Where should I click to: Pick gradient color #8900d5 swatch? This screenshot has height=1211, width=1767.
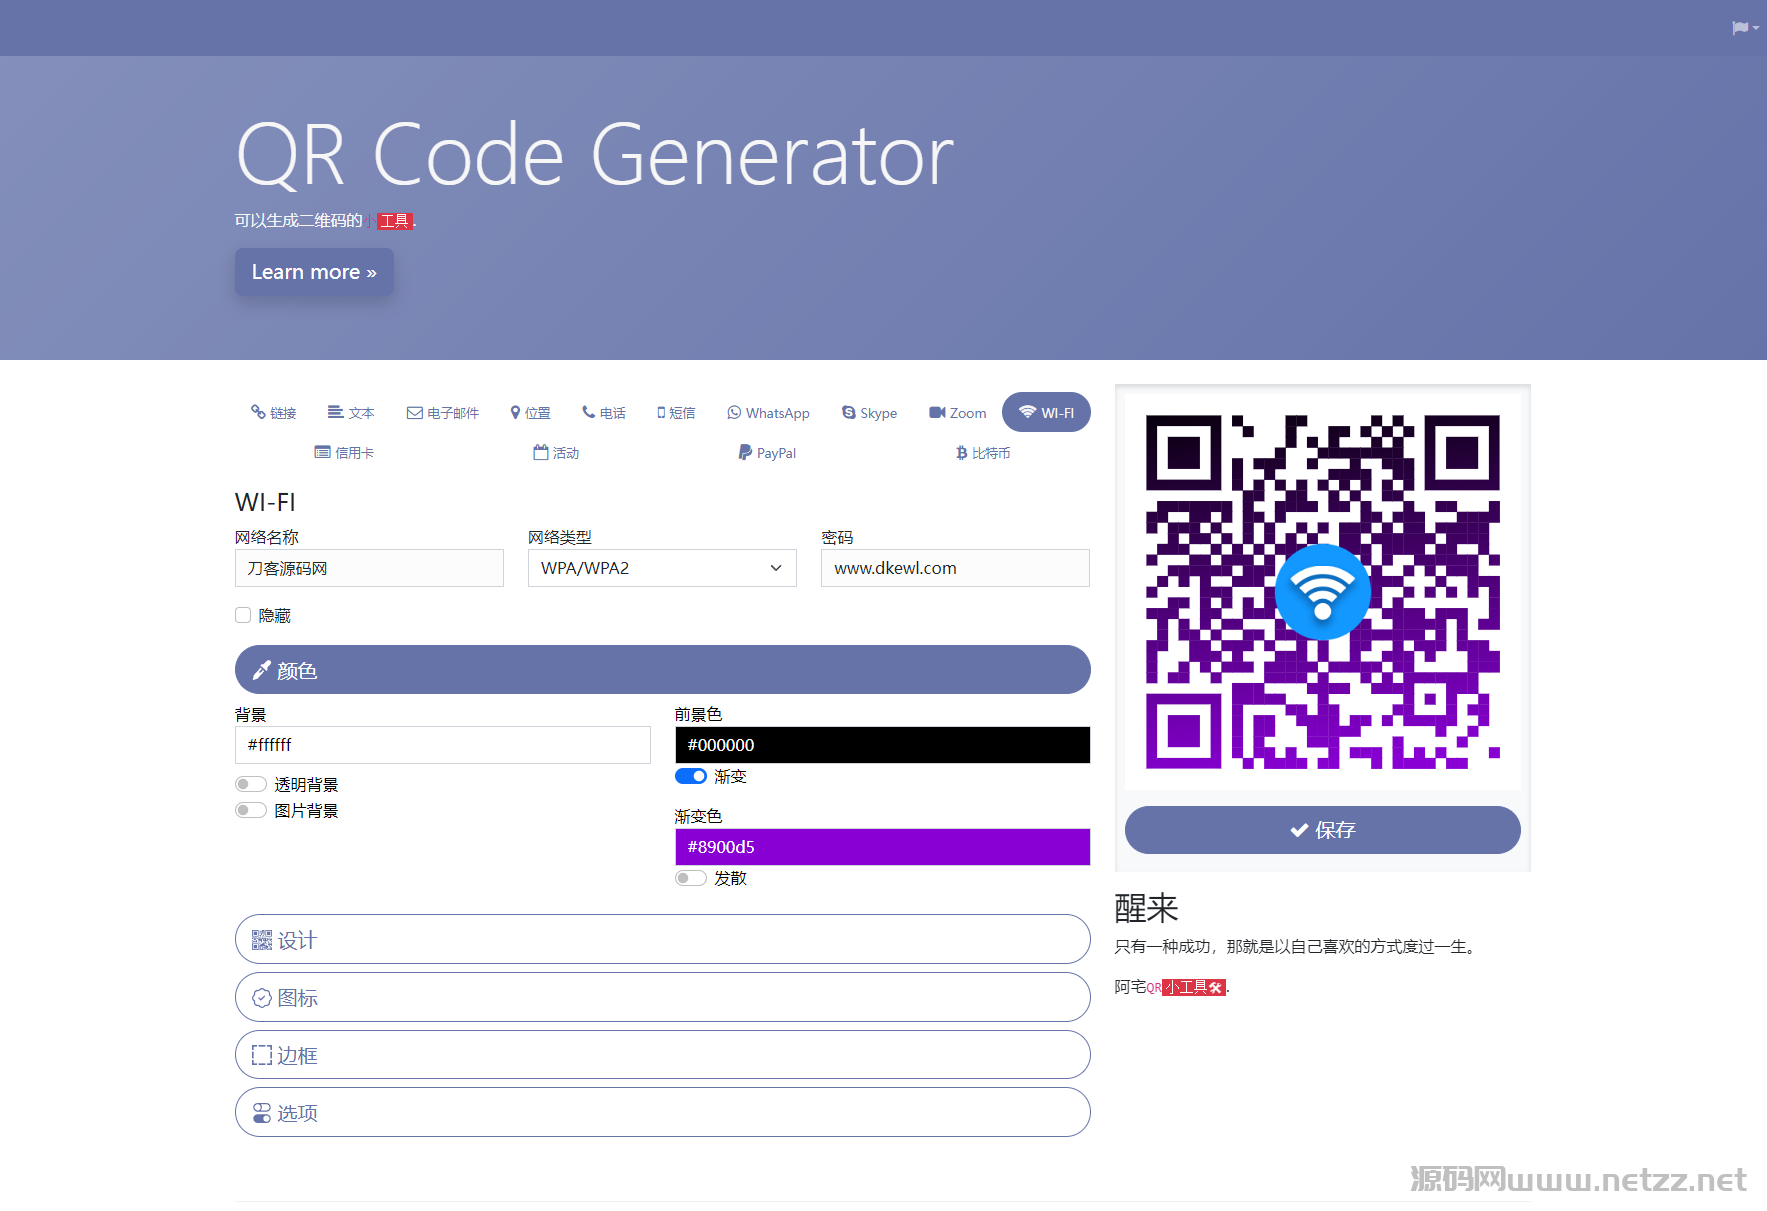(x=883, y=847)
